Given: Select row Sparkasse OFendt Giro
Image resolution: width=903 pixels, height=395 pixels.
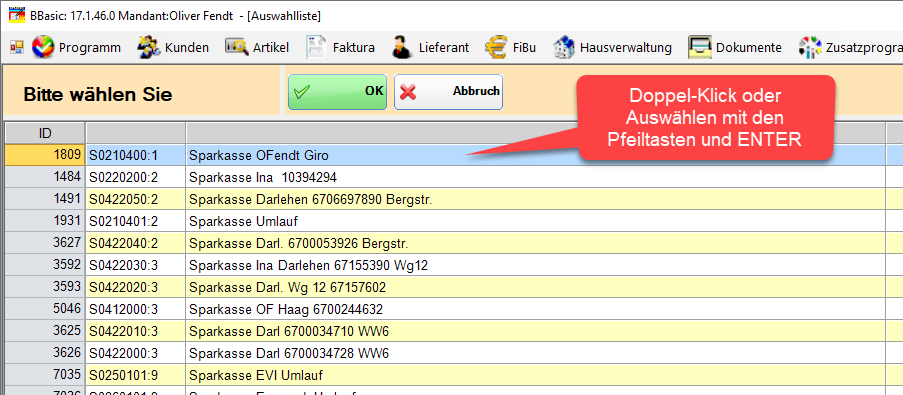Looking at the screenshot, I should [536, 155].
